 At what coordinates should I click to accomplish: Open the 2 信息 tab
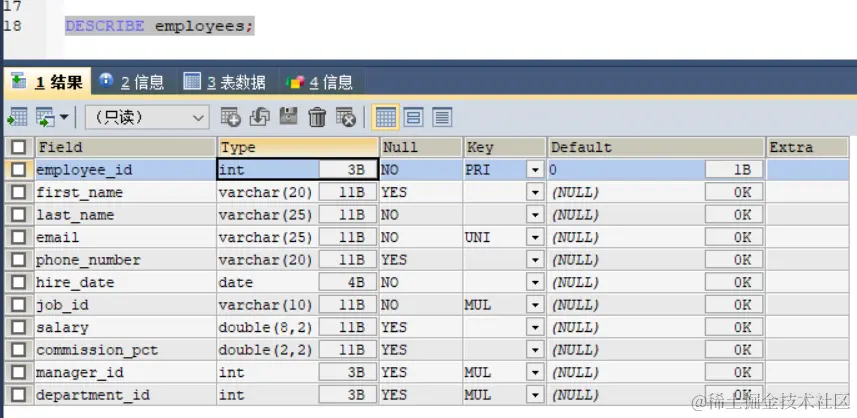pyautogui.click(x=132, y=82)
